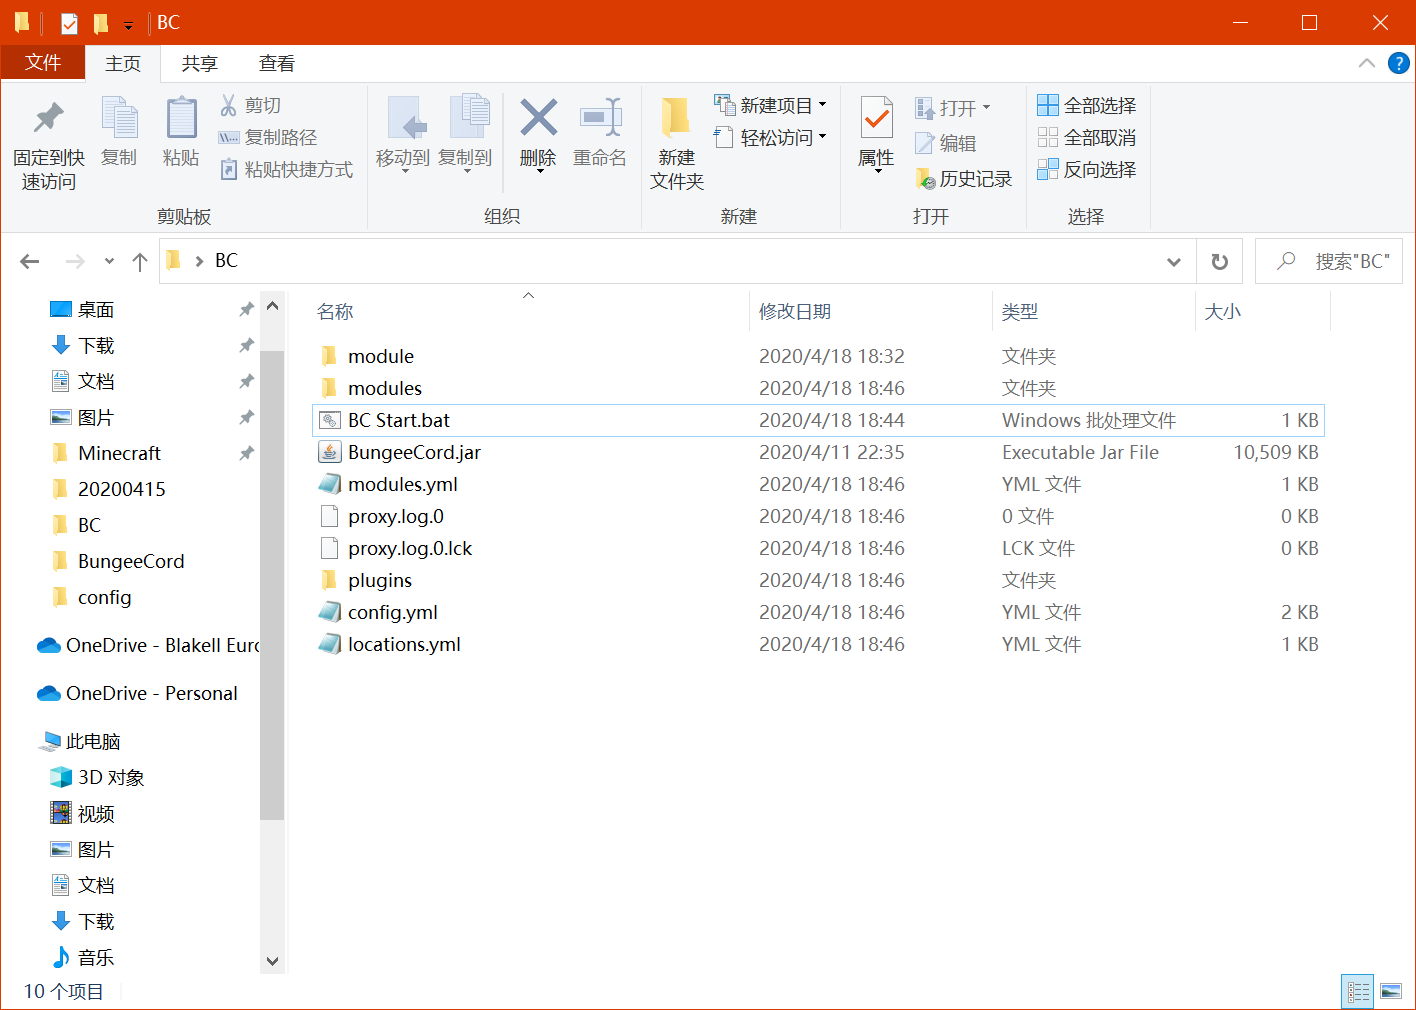Choose Paste shortcut (粘贴快捷方式)
Viewport: 1416px width, 1010px height.
(286, 169)
